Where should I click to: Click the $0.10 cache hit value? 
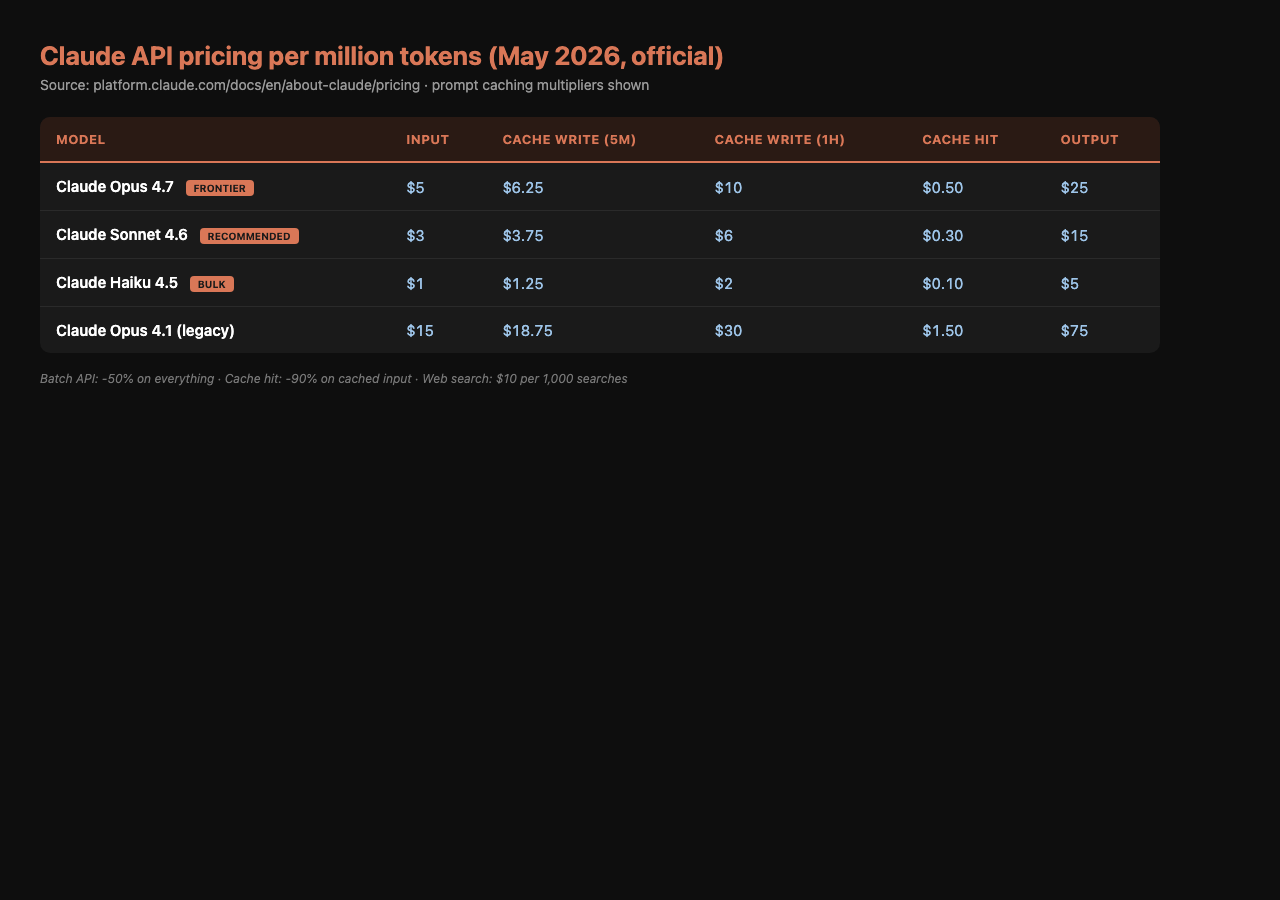(943, 283)
